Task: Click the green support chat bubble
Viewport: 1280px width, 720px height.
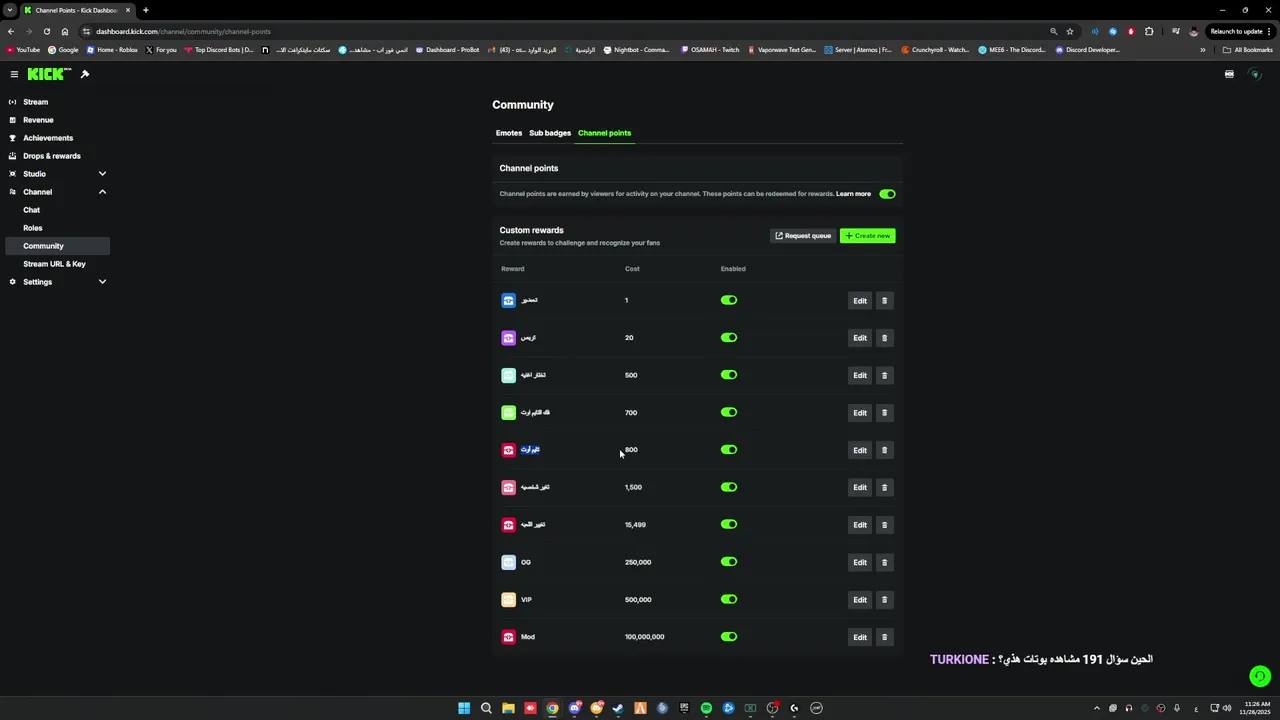Action: [1260, 677]
